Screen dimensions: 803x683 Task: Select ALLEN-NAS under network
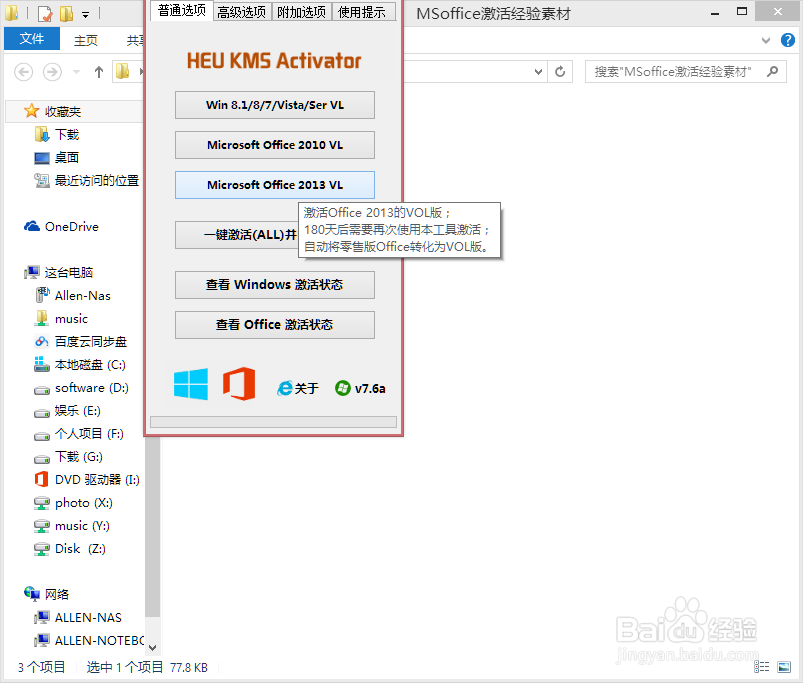click(x=88, y=617)
